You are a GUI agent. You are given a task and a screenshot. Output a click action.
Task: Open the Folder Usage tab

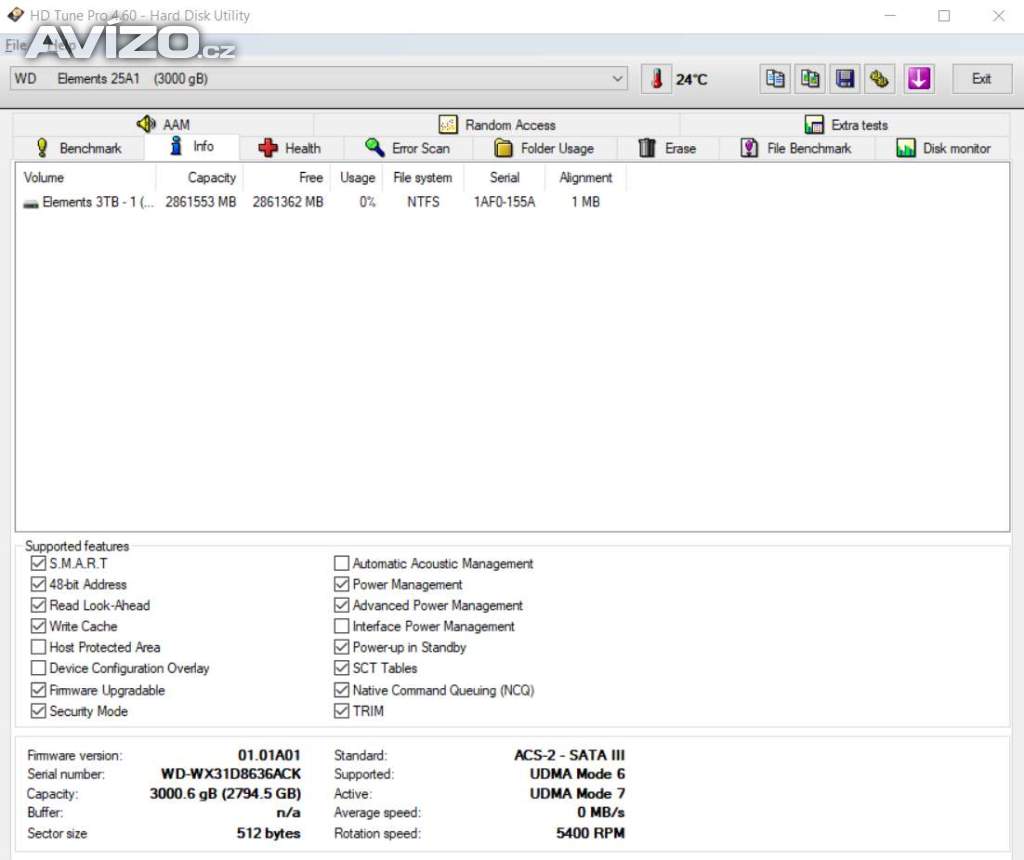click(x=544, y=148)
